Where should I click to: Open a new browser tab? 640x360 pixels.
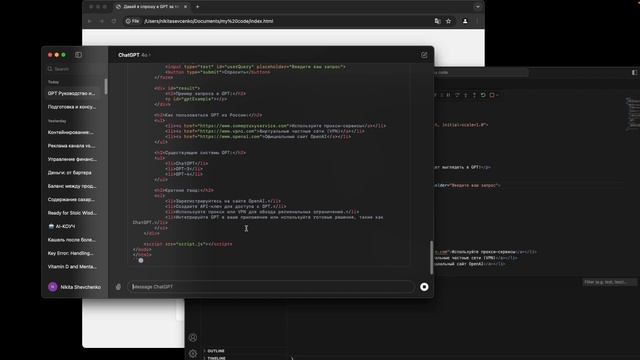point(198,7)
